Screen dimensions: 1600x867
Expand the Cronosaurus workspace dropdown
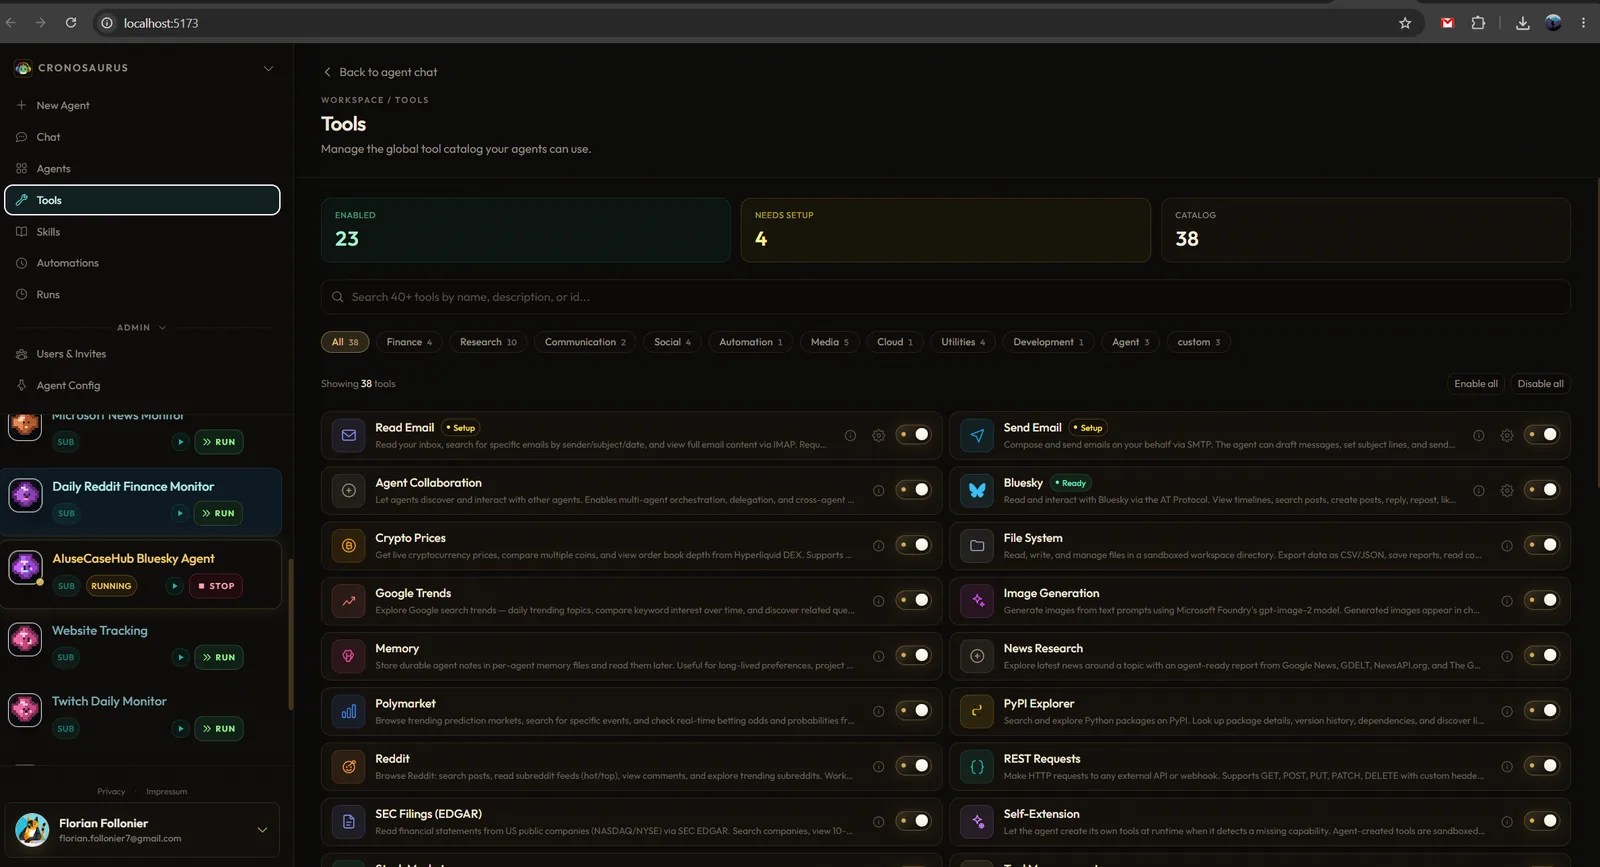(268, 68)
